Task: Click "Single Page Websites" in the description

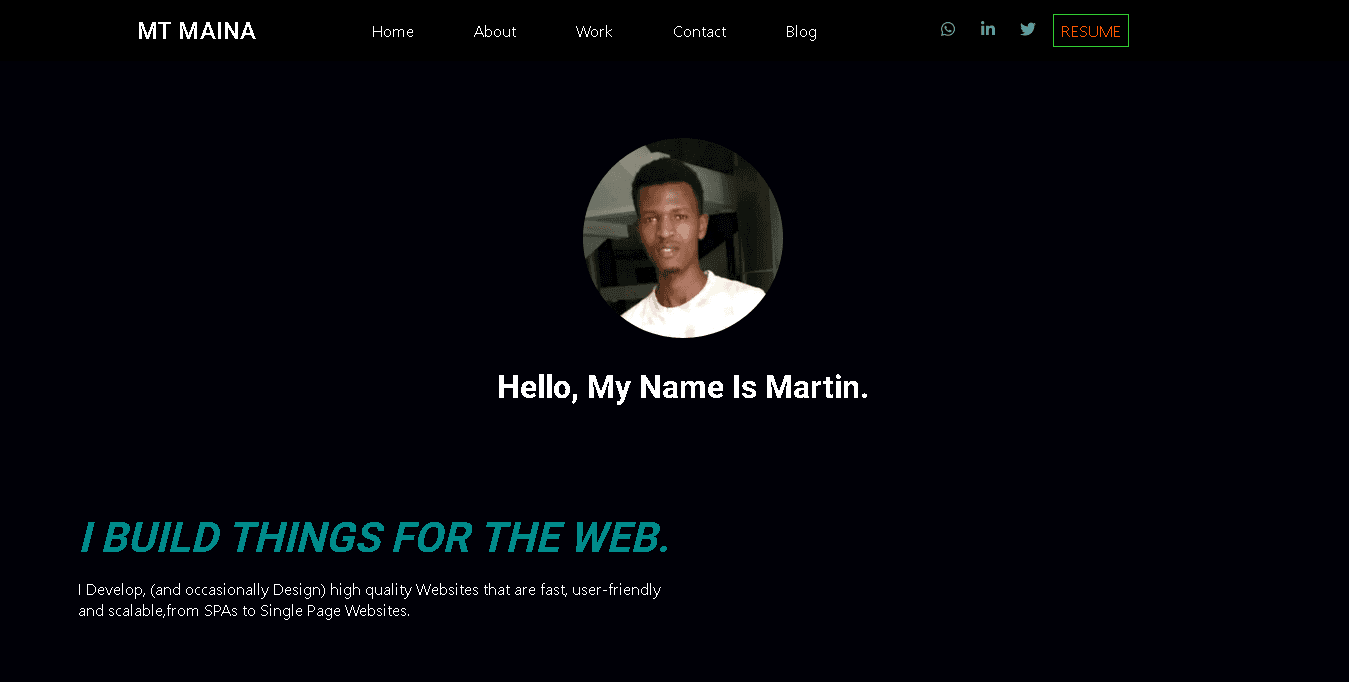Action: [335, 611]
